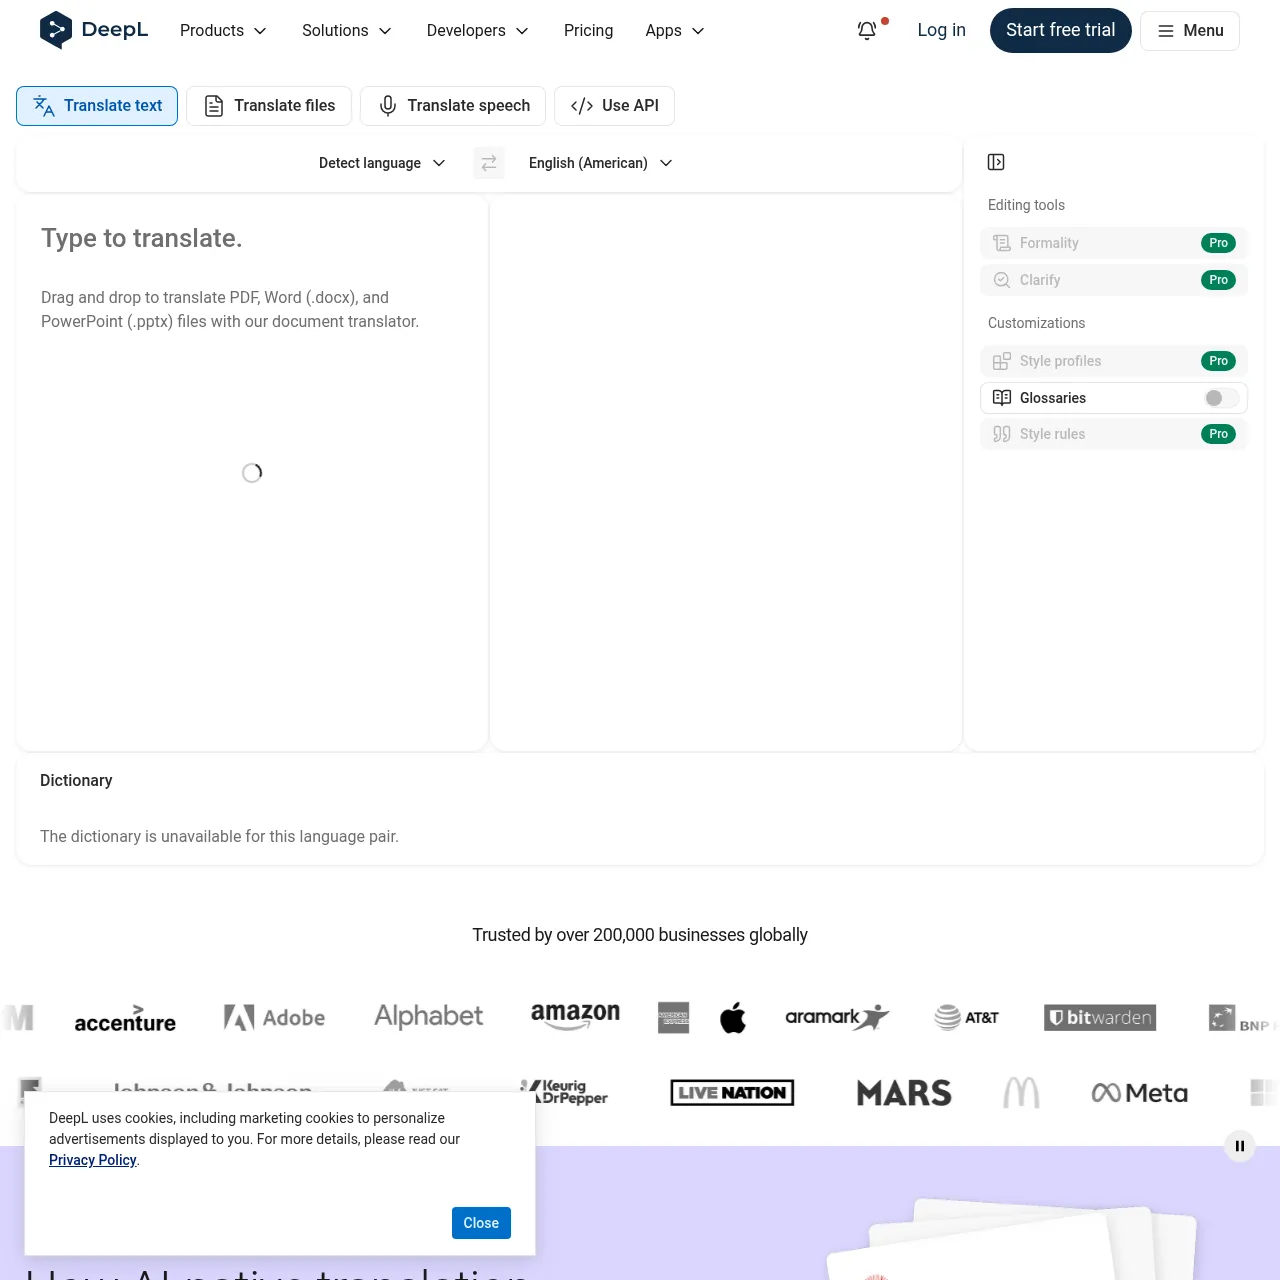
Task: Toggle the Glossaries switch
Action: click(1221, 398)
